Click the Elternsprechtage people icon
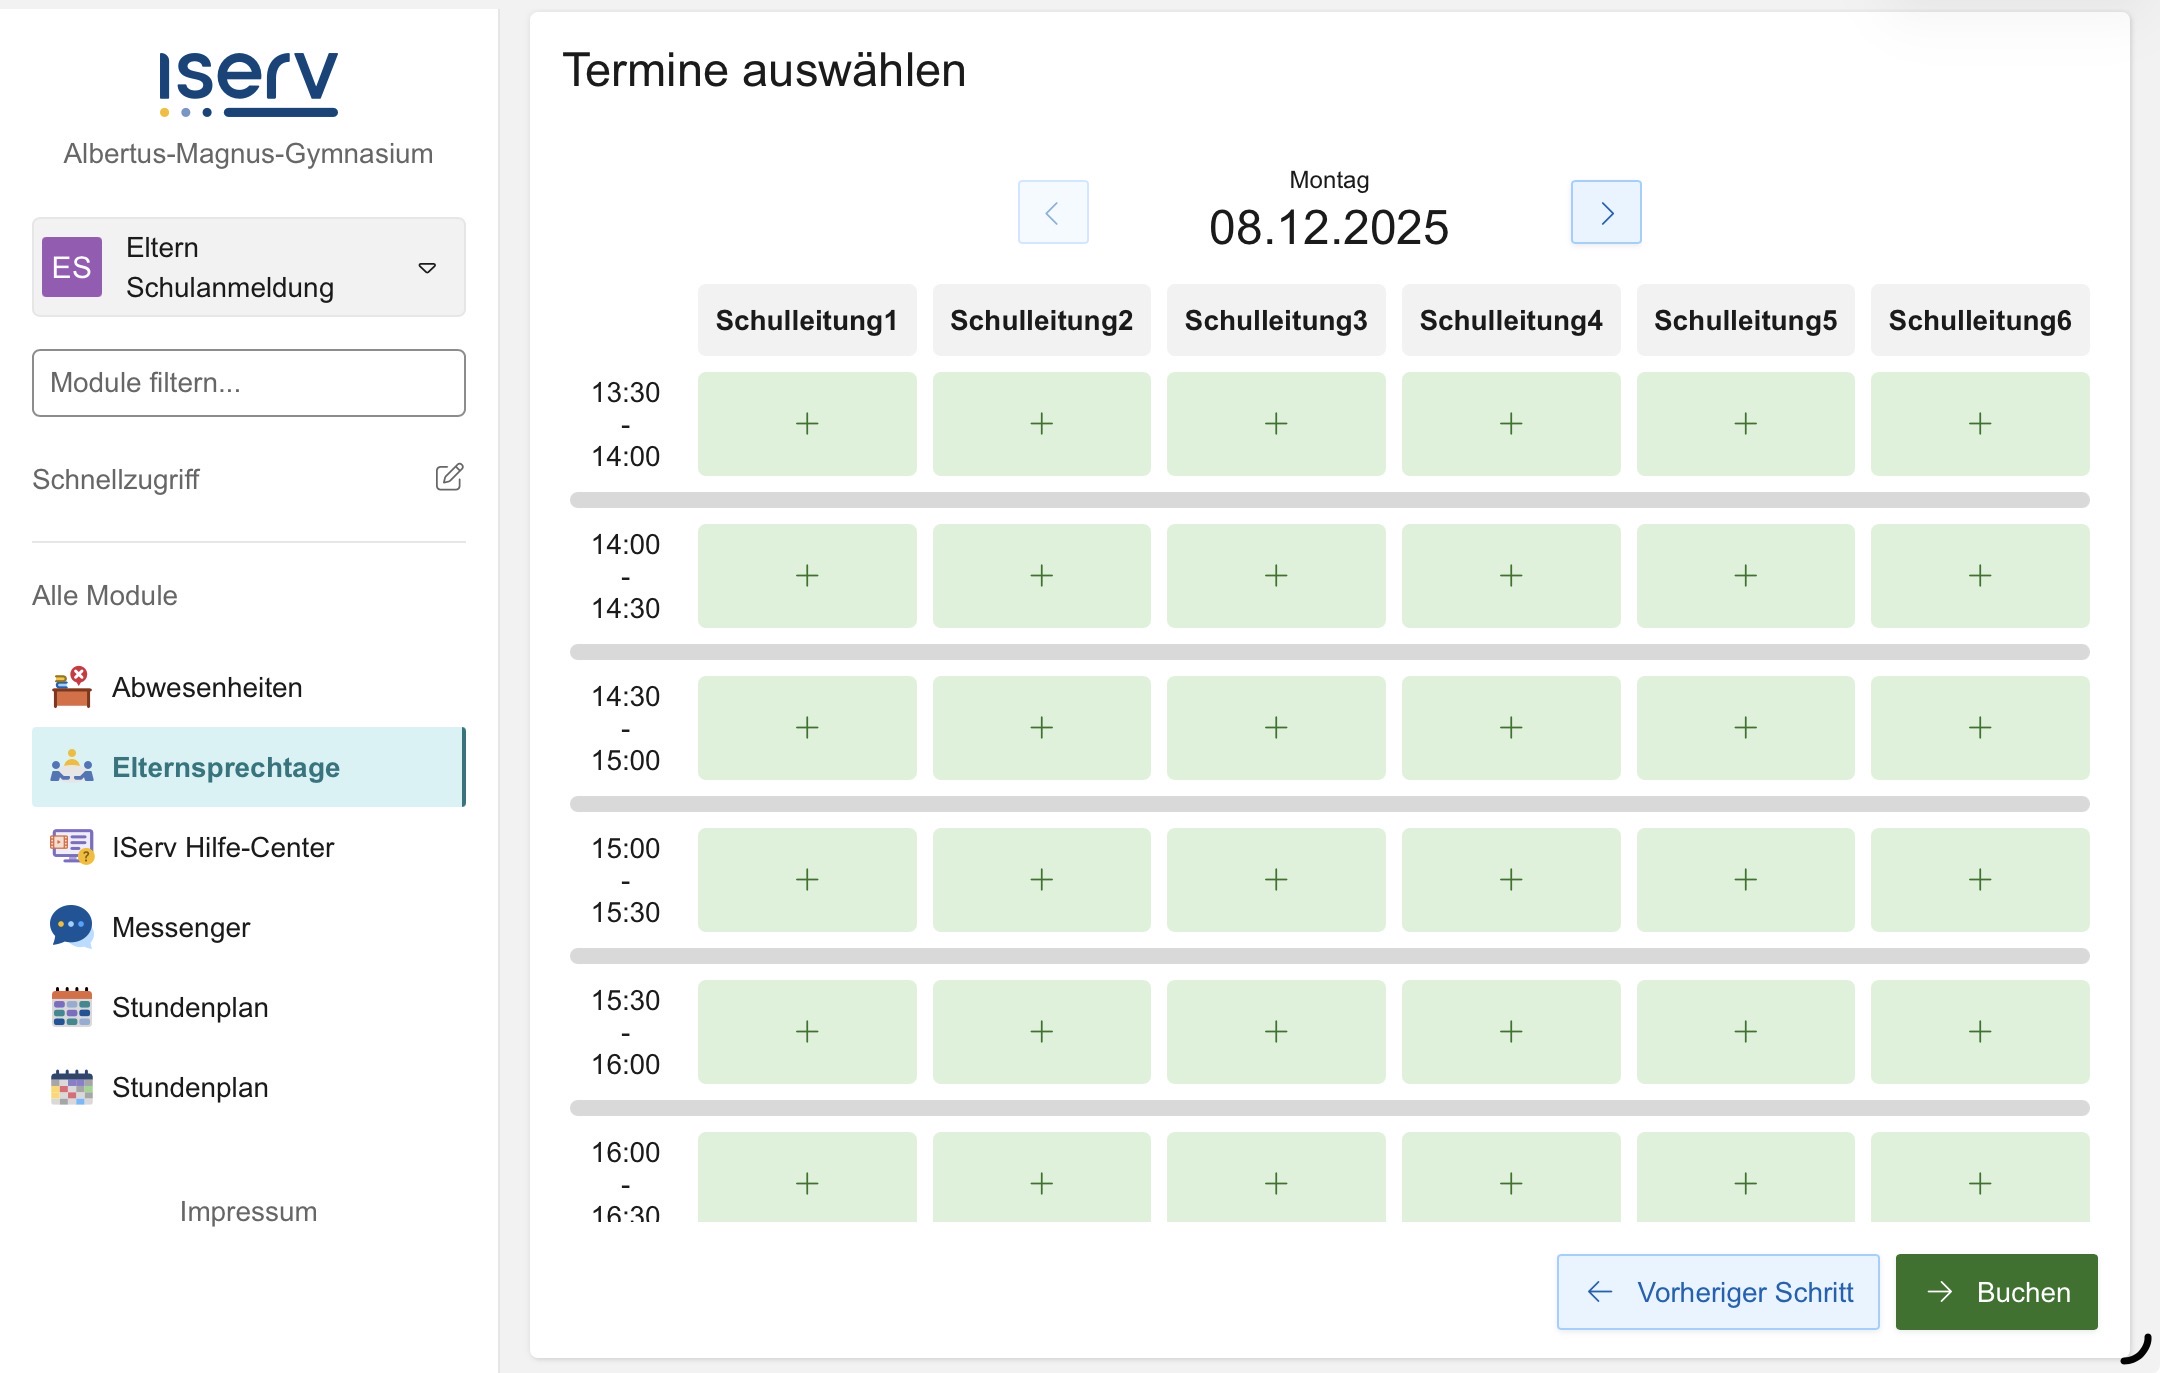Image resolution: width=2160 pixels, height=1373 pixels. click(x=71, y=767)
